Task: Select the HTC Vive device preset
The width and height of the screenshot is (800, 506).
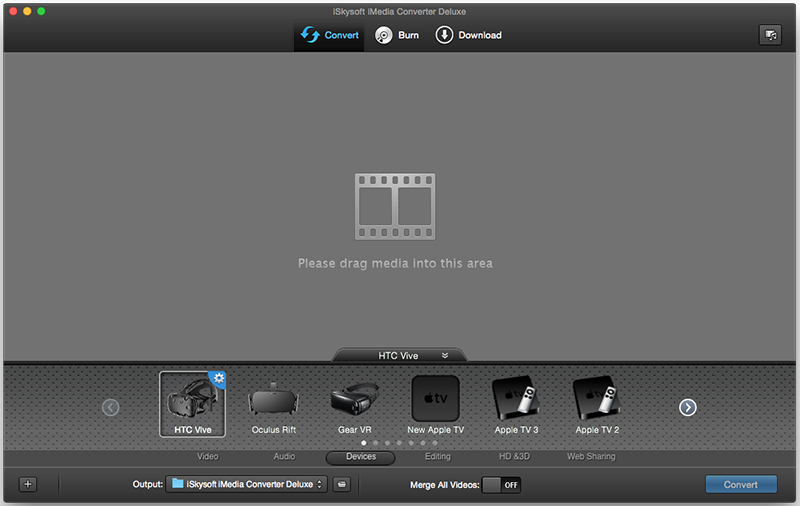Action: [x=192, y=401]
